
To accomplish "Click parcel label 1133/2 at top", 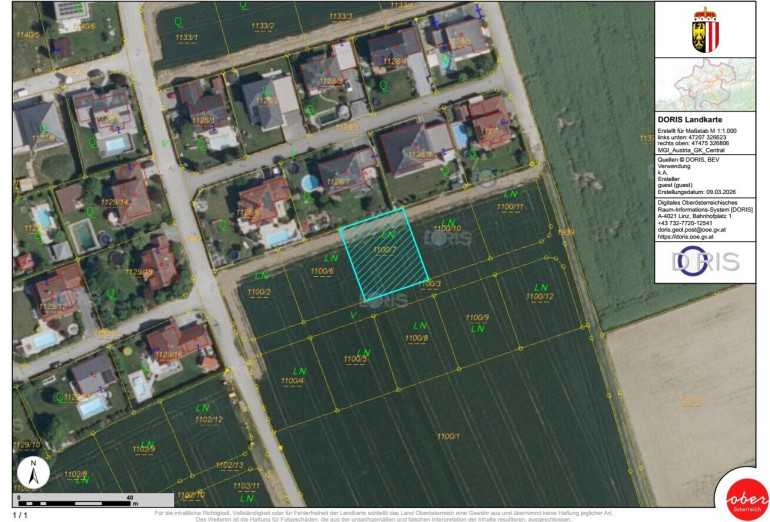I will pyautogui.click(x=263, y=26).
